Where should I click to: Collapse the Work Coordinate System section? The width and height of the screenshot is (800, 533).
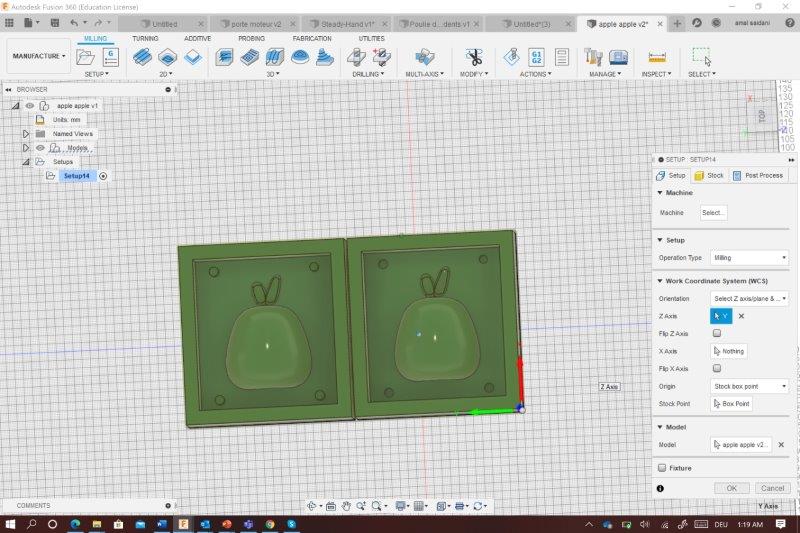tap(660, 281)
